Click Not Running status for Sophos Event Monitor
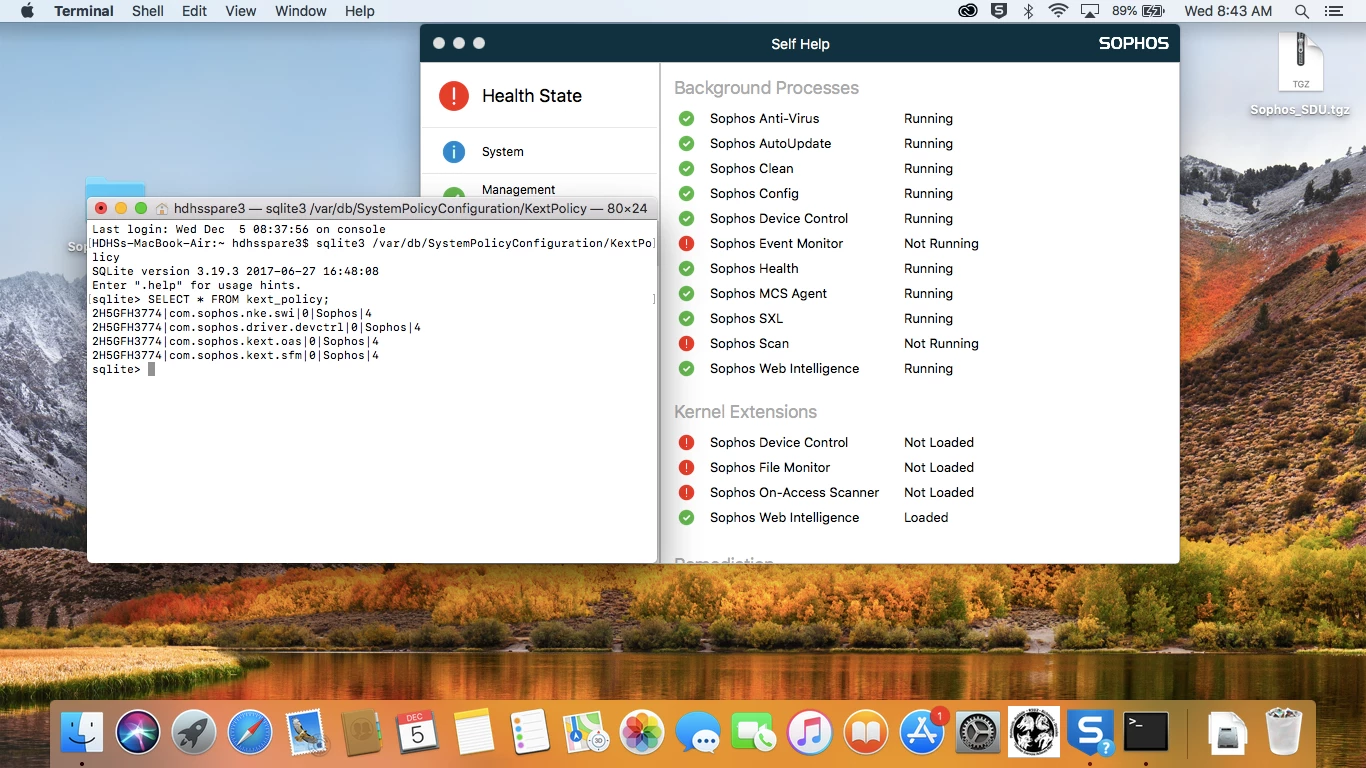1366x768 pixels. (941, 243)
